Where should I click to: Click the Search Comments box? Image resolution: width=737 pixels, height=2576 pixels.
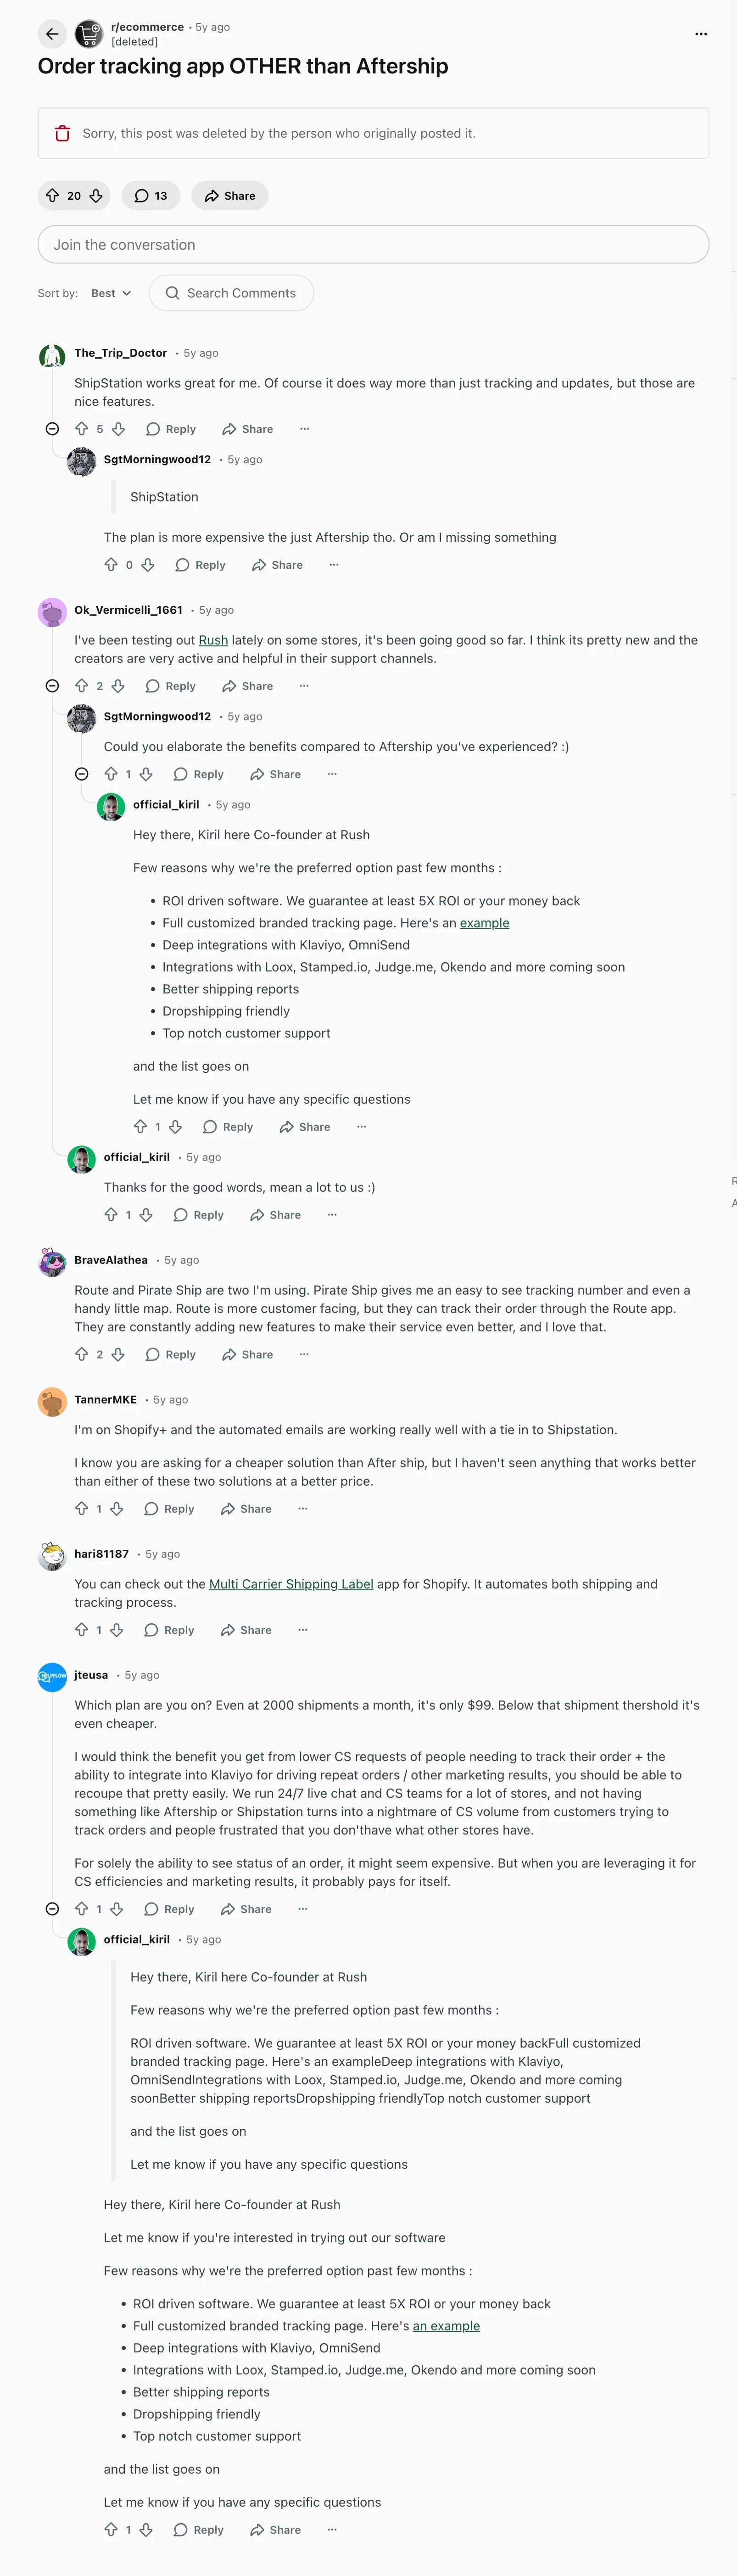coord(231,293)
